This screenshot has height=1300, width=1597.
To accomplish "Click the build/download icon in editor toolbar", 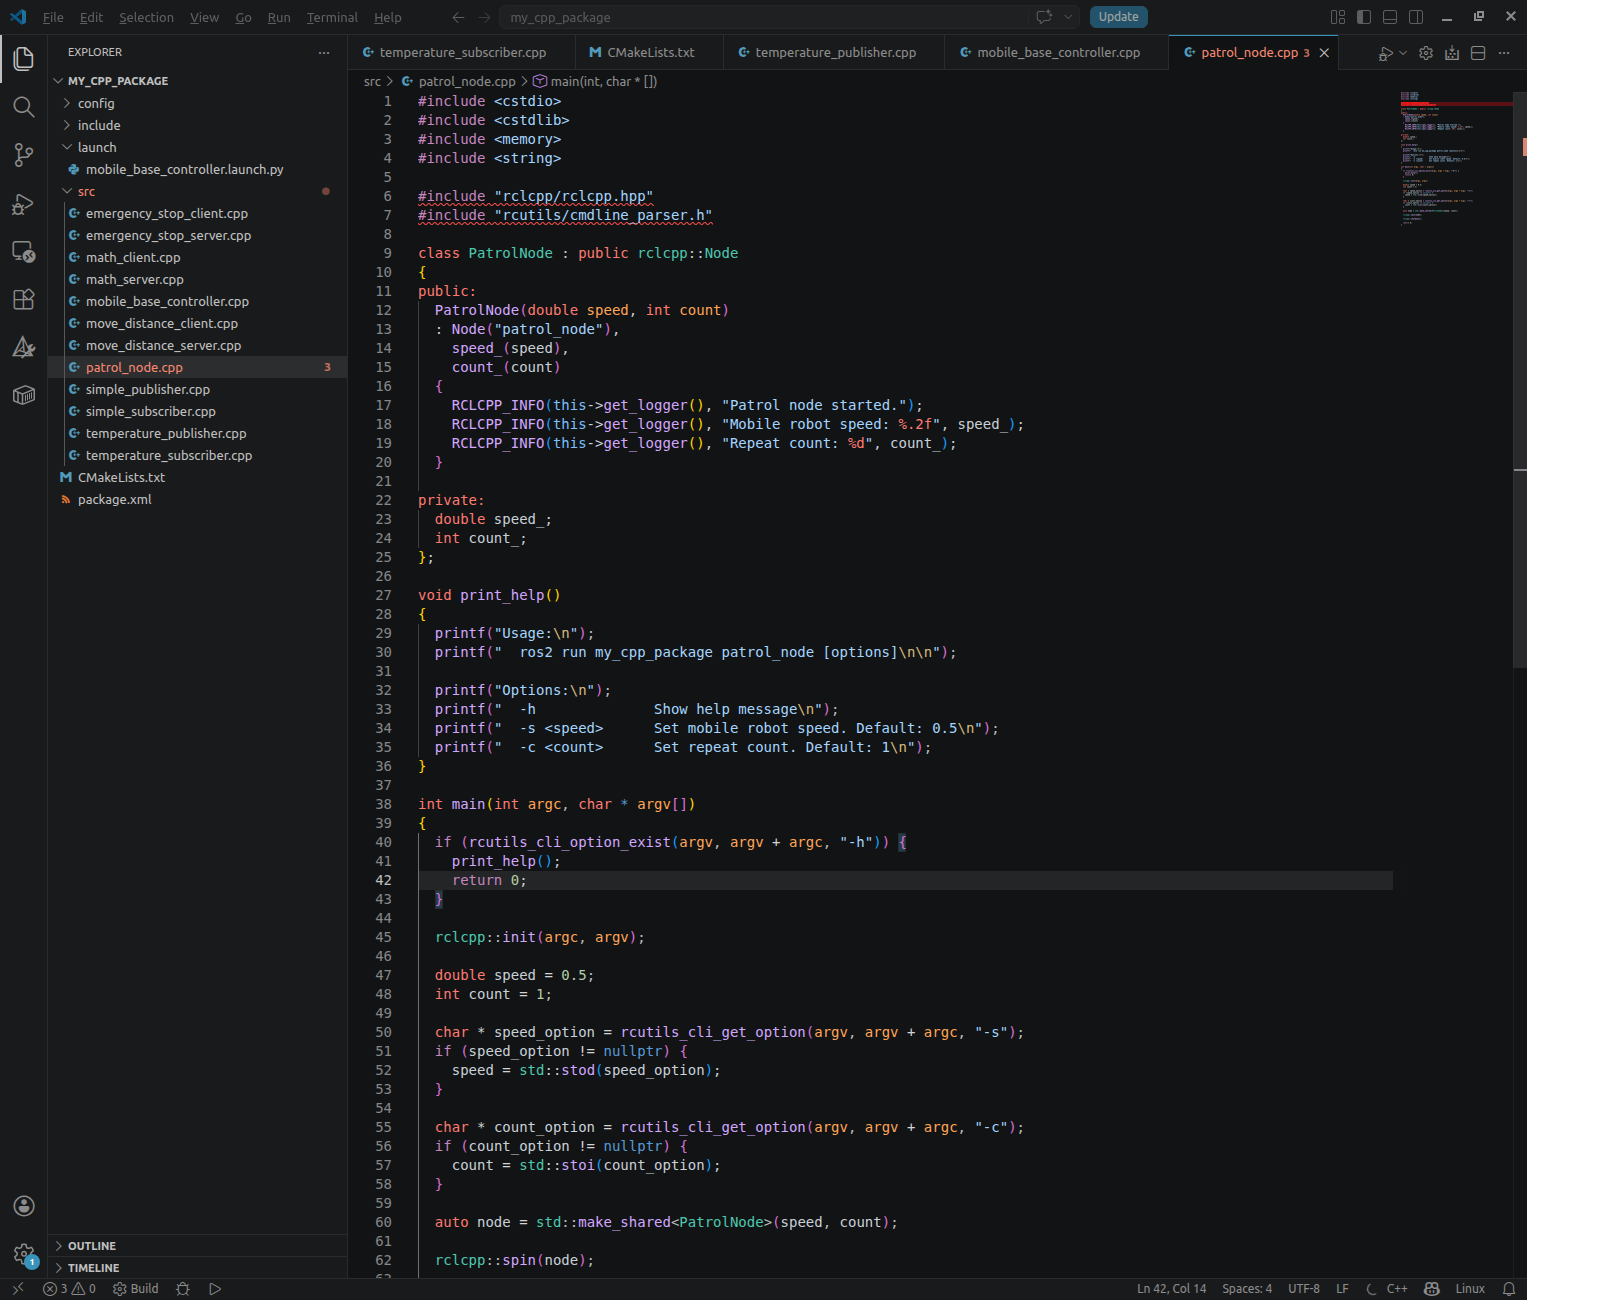I will [x=1452, y=53].
